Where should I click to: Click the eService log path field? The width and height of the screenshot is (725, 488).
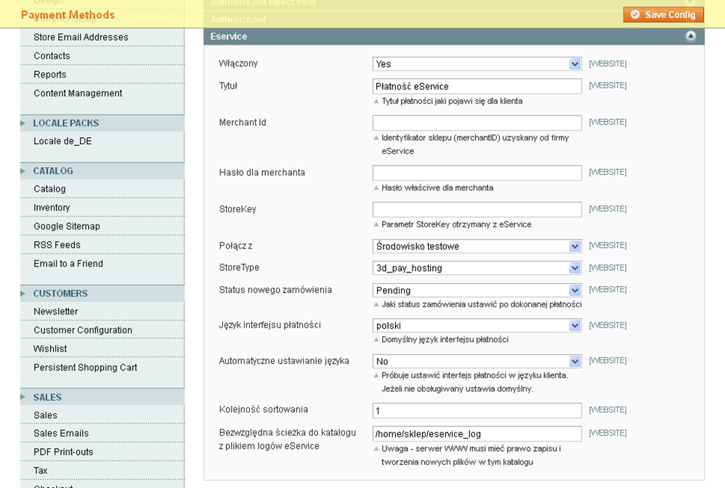(477, 434)
